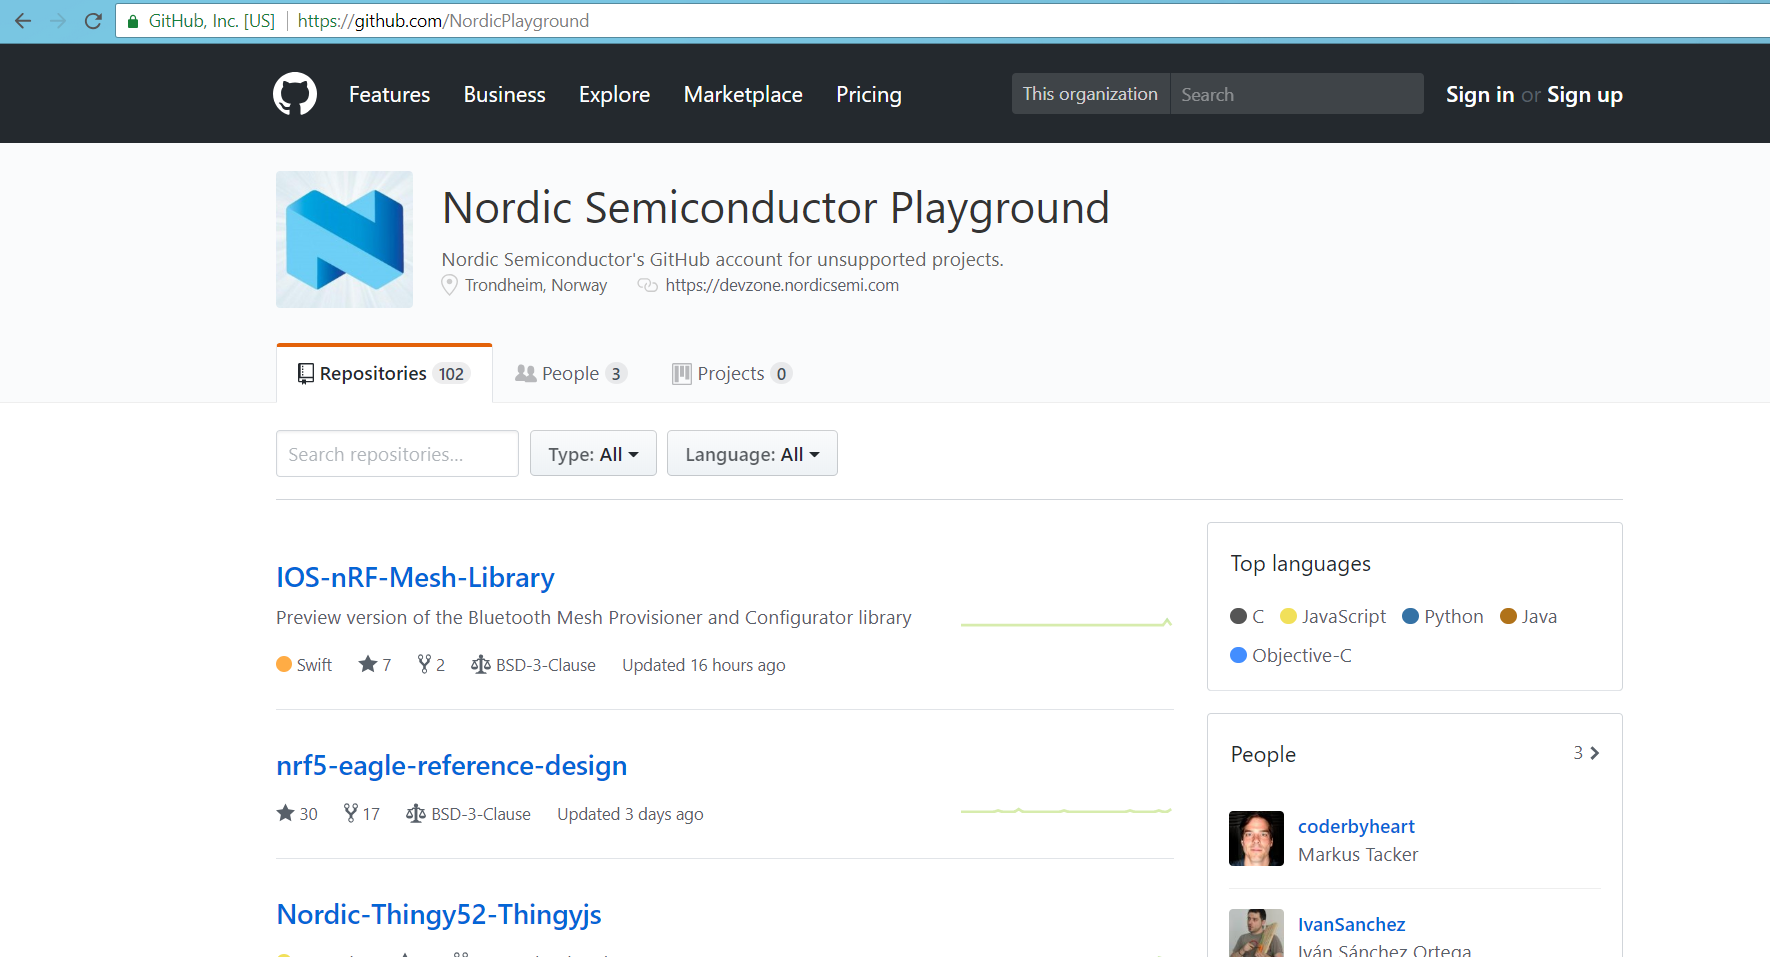
Task: Open Pricing in the top navigation
Action: coord(869,94)
